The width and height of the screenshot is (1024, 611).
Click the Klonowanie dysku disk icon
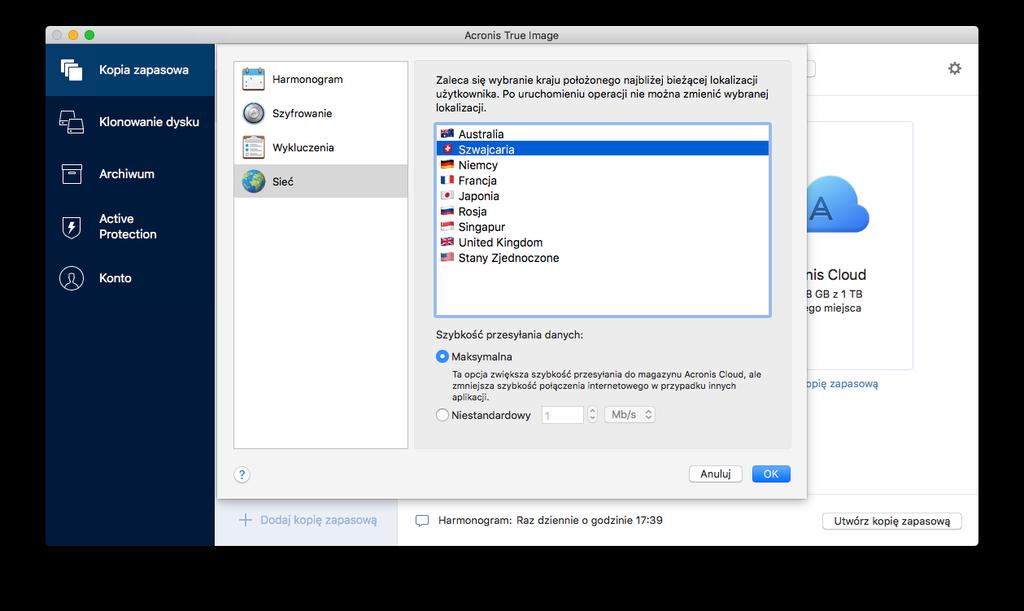71,122
